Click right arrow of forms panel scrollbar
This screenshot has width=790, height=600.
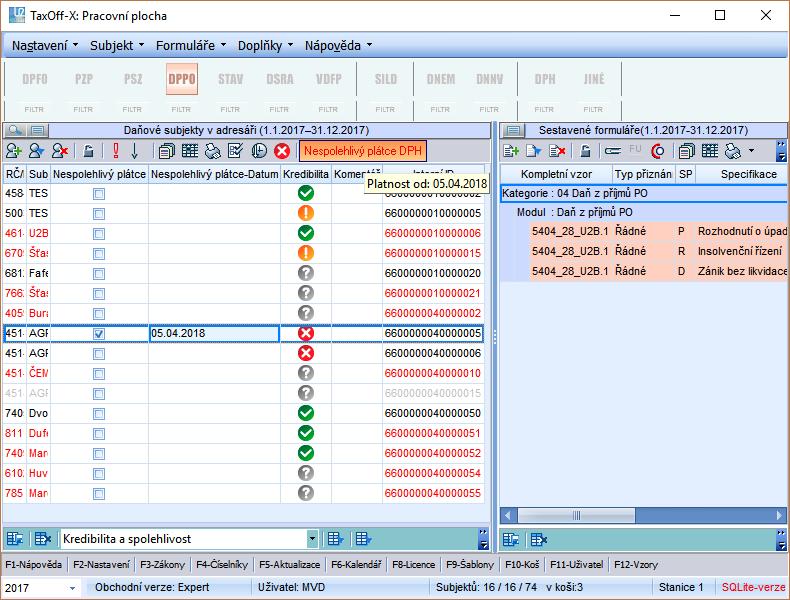(780, 515)
